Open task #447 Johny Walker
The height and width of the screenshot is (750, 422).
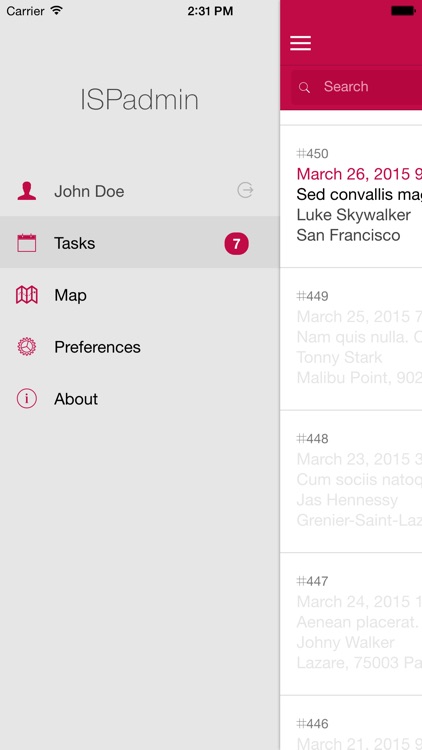pyautogui.click(x=351, y=624)
